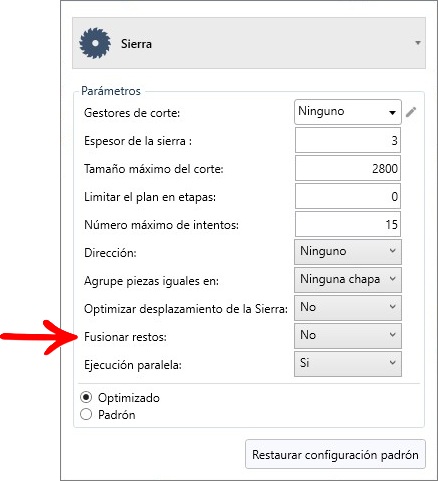Click the Parámetros group label
The image size is (438, 481).
point(111,91)
